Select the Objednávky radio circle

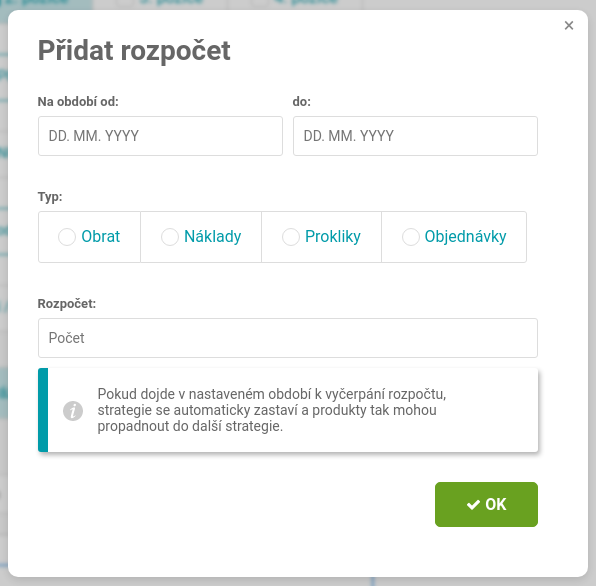point(411,237)
